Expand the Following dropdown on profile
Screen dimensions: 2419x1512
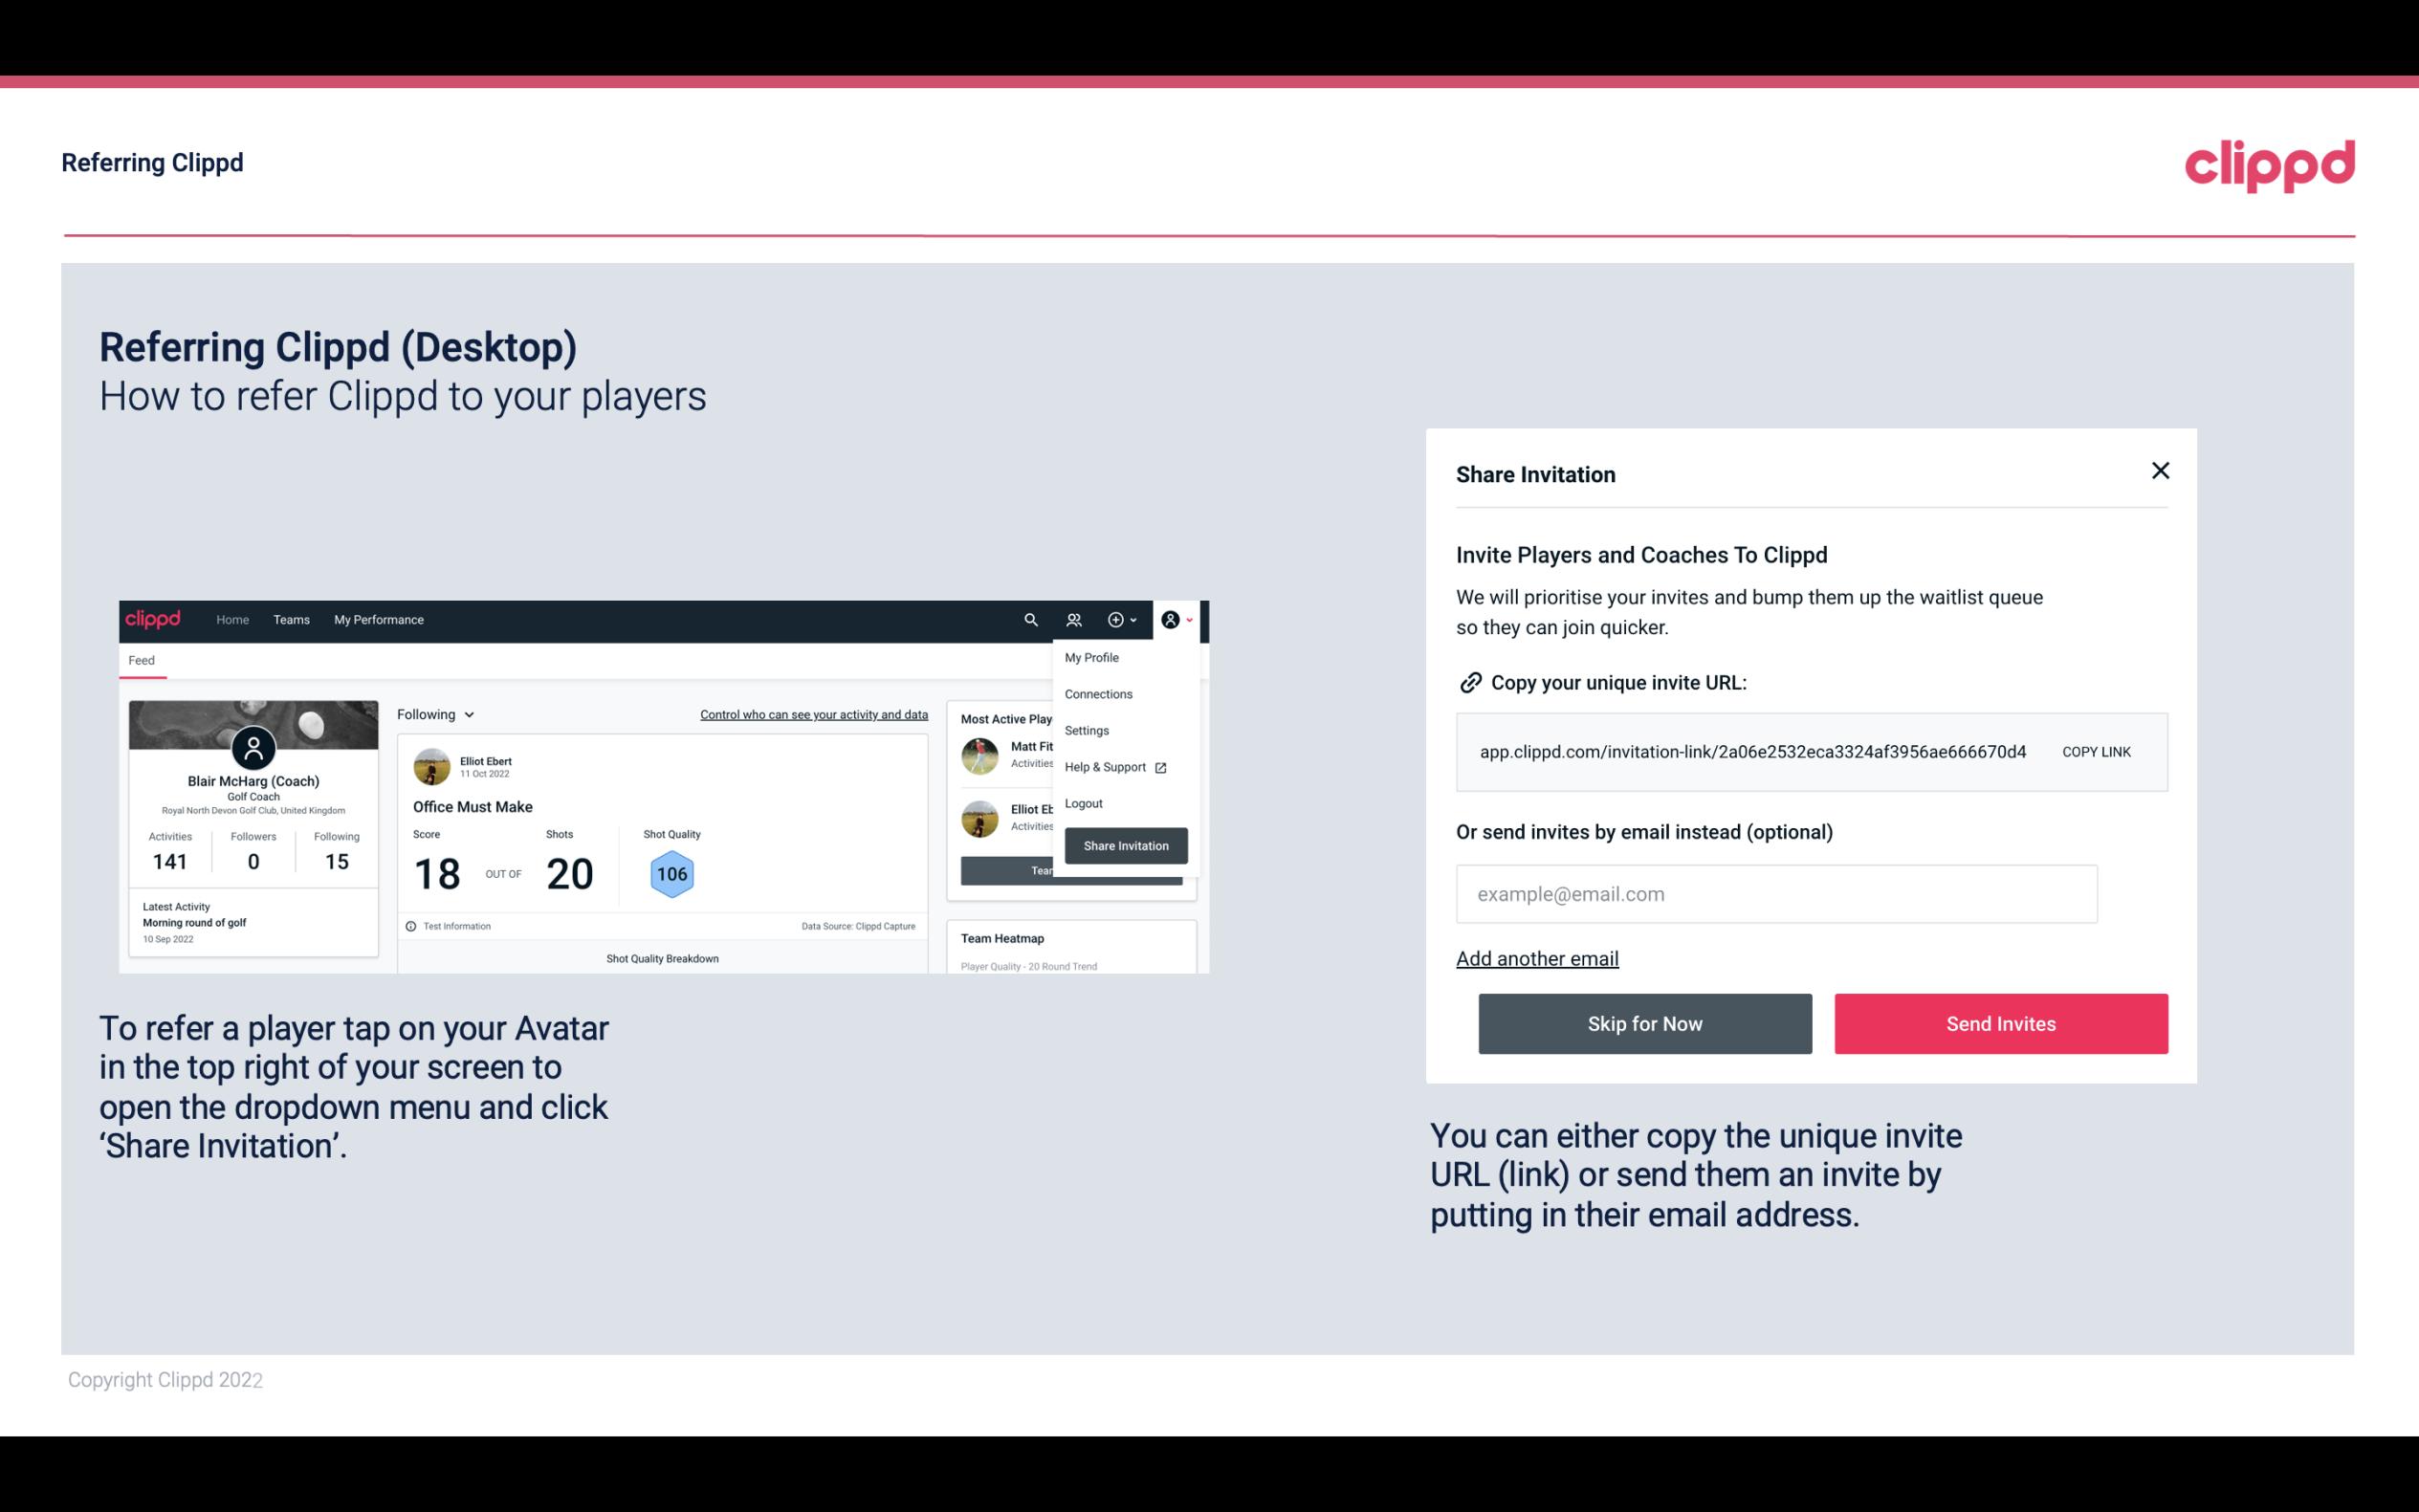point(433,714)
